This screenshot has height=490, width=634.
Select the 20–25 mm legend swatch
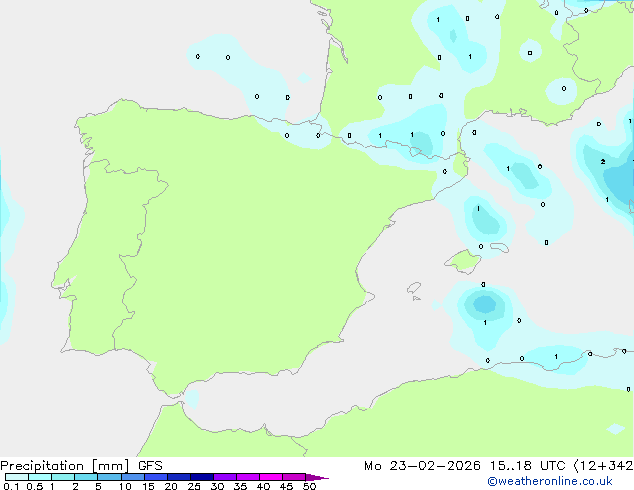point(179,477)
